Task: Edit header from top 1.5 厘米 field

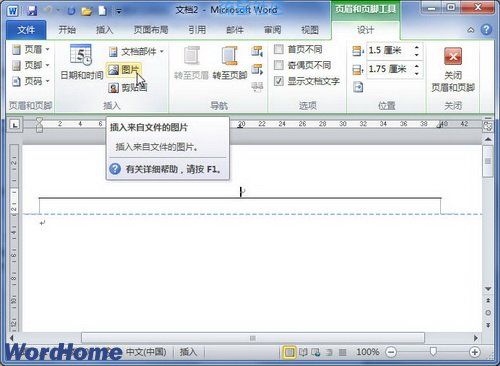Action: (x=389, y=51)
